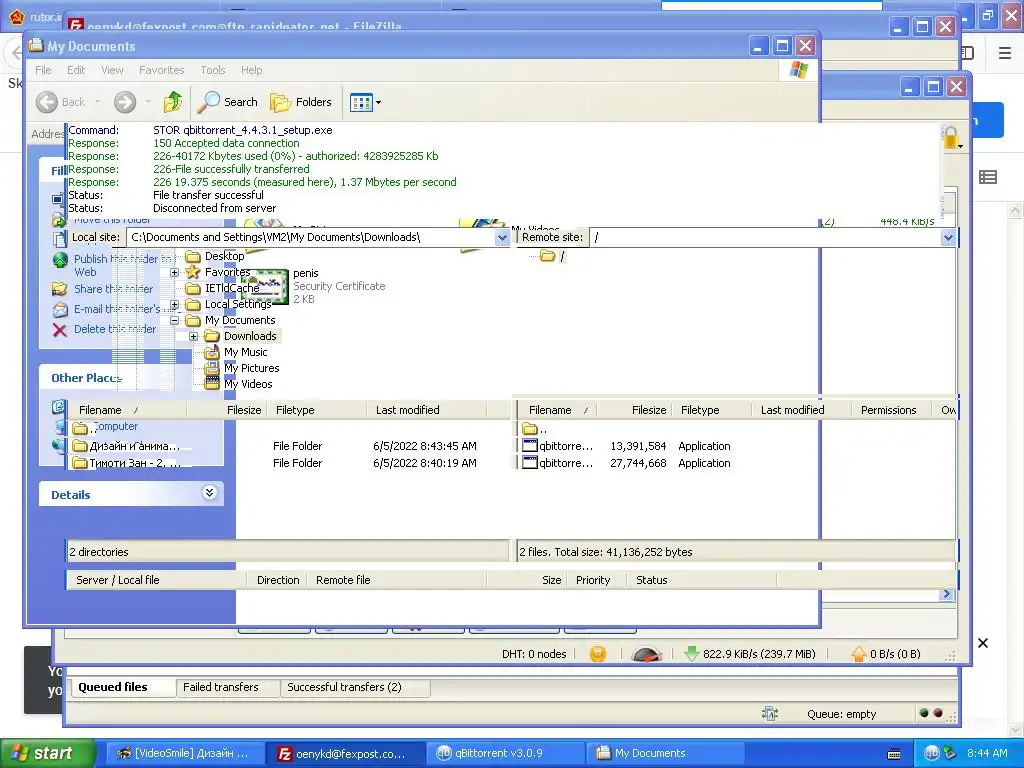Click the green Forward arrow button

coord(125,102)
